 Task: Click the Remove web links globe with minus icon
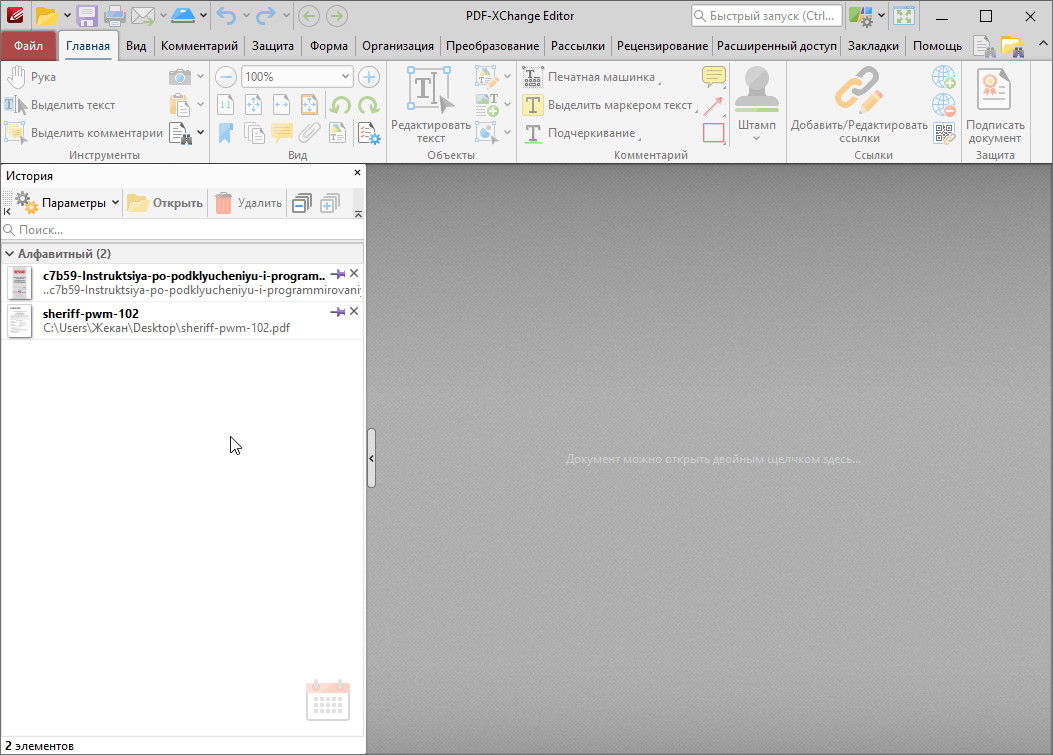944,105
